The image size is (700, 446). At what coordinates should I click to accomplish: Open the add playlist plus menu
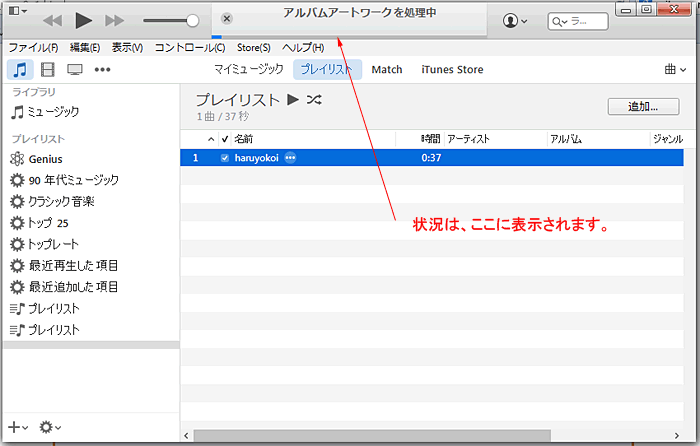pos(18,427)
